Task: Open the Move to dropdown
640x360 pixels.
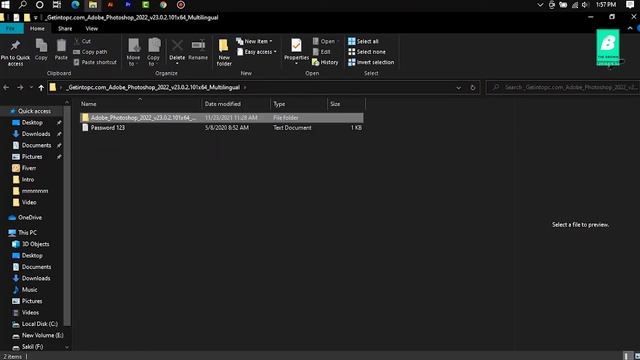Action: coord(133,52)
